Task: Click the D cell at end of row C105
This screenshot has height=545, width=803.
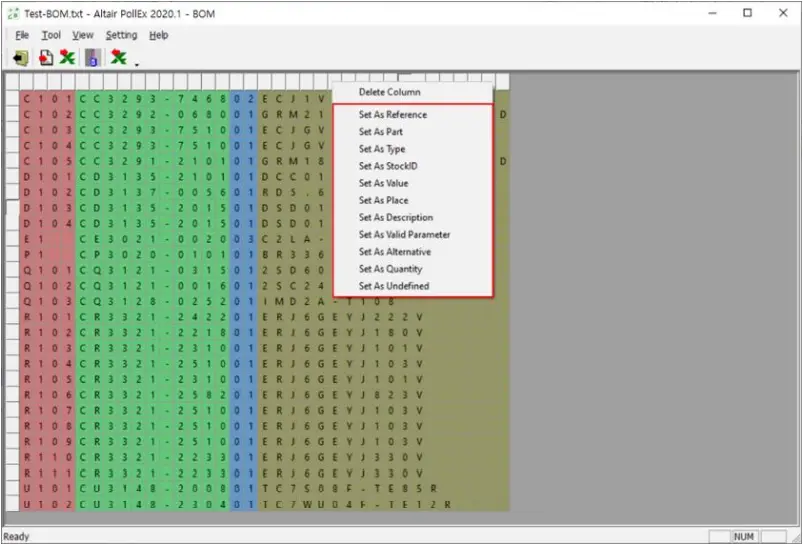Action: coord(503,161)
